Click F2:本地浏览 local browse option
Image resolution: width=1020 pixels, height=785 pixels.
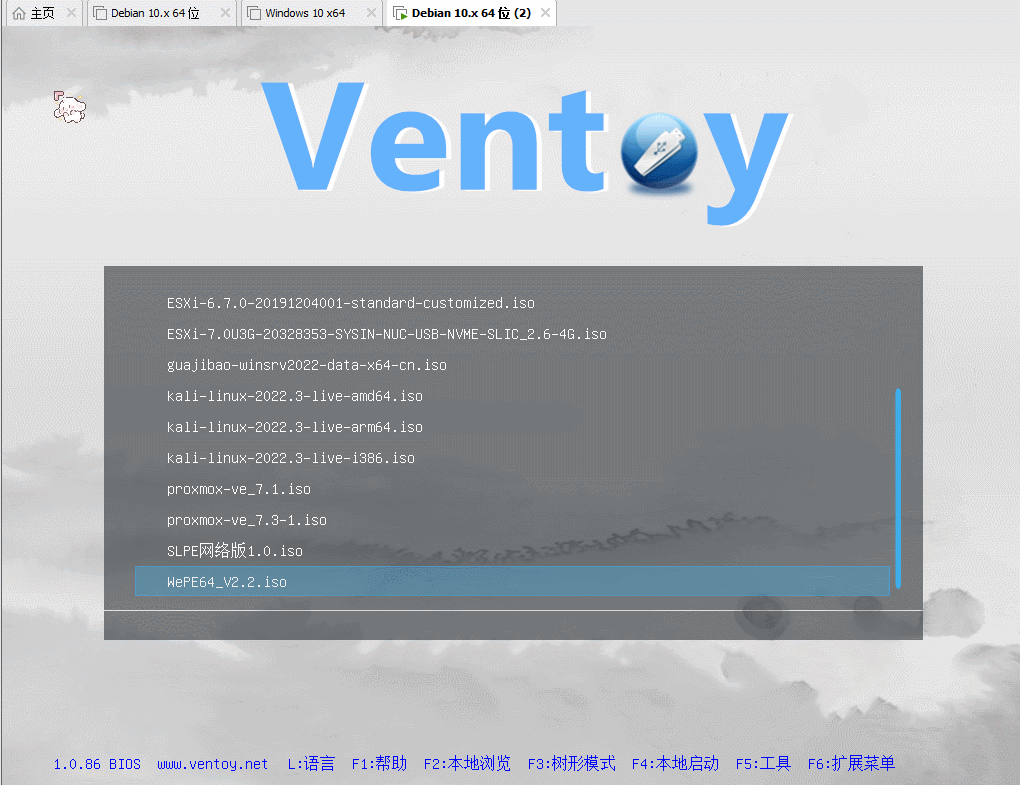click(x=467, y=764)
